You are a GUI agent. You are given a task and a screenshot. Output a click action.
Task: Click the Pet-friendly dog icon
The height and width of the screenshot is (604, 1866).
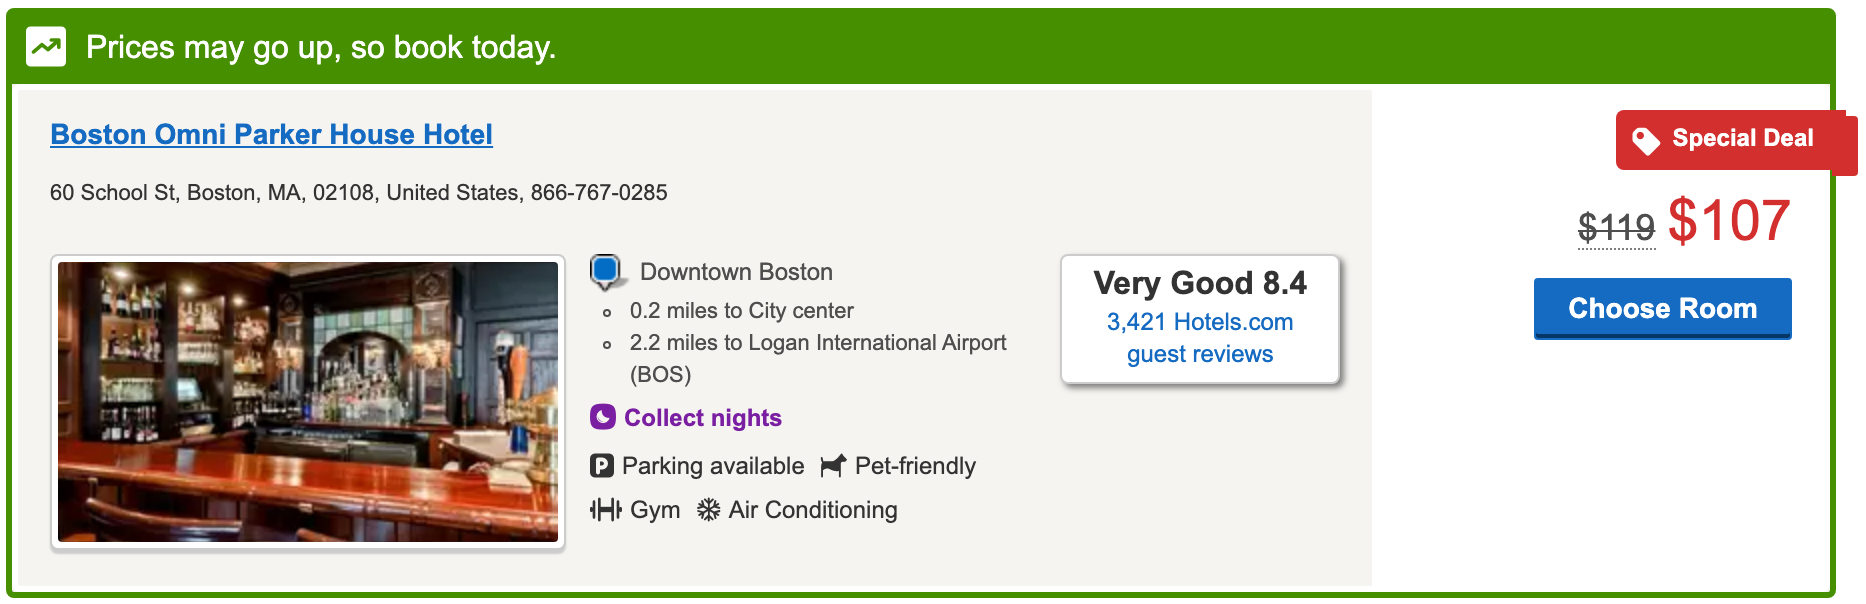[833, 466]
